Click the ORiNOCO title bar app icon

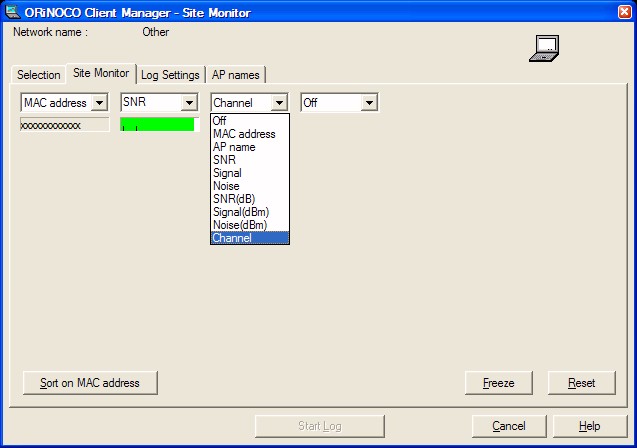click(11, 11)
